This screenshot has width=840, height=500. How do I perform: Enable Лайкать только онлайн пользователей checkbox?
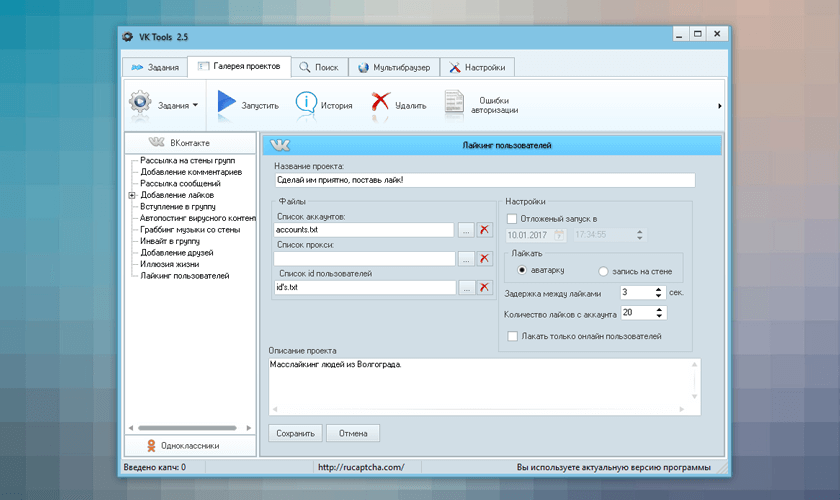pos(513,336)
